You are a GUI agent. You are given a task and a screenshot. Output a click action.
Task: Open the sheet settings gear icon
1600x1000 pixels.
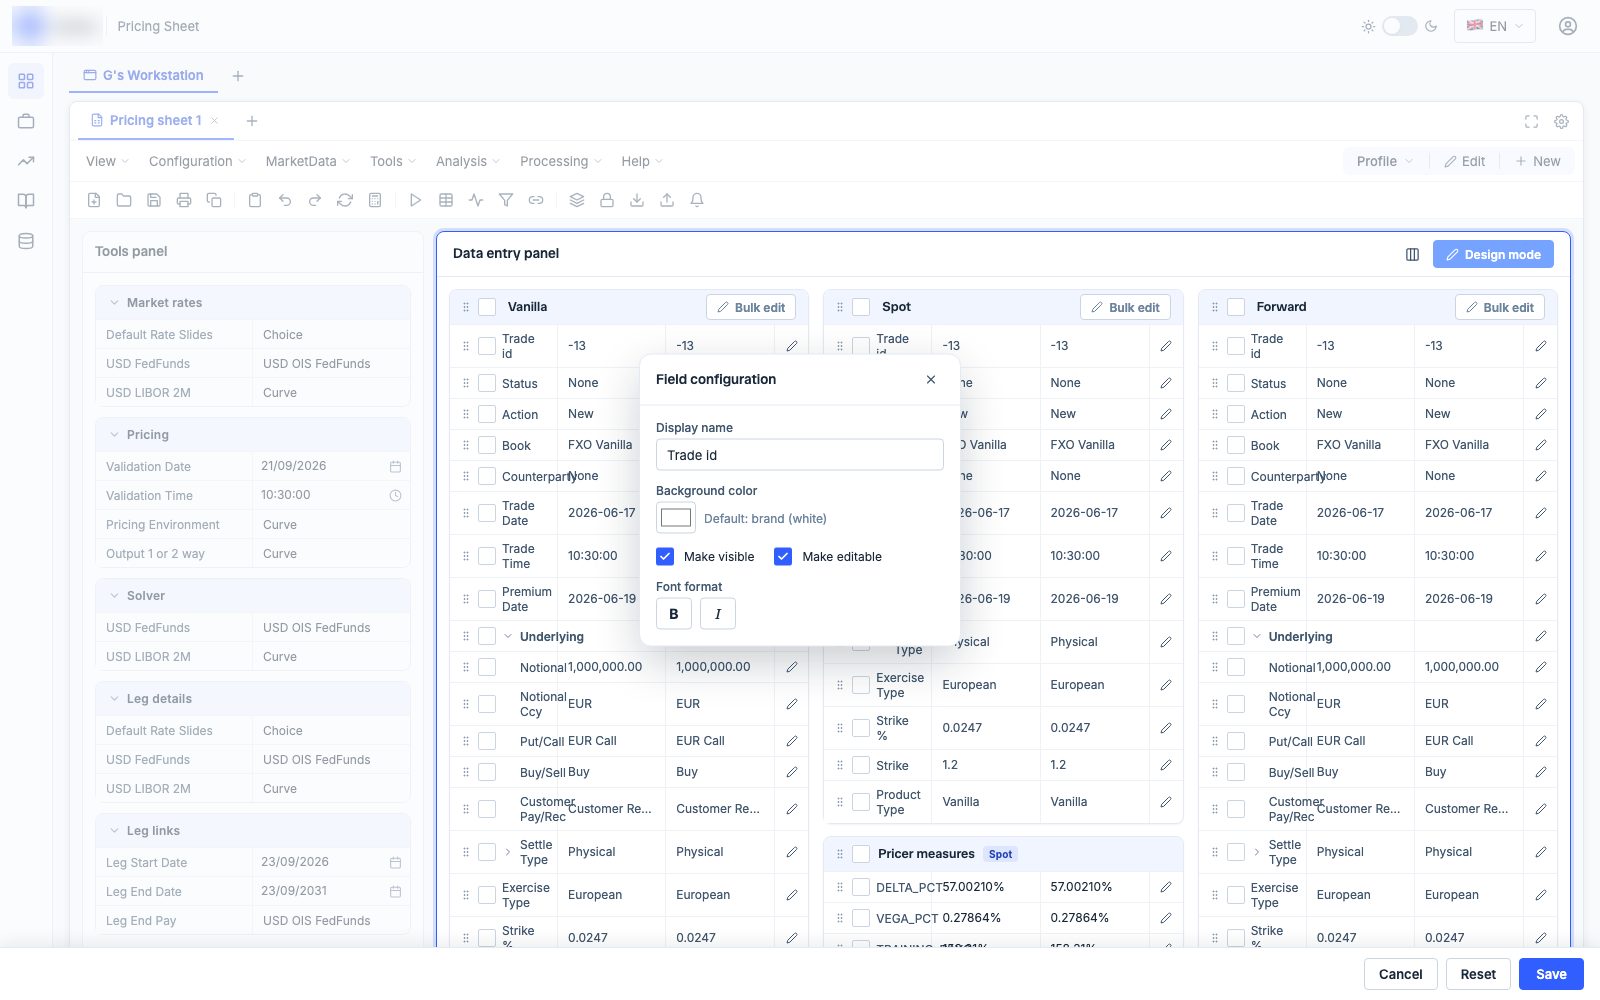tap(1561, 121)
